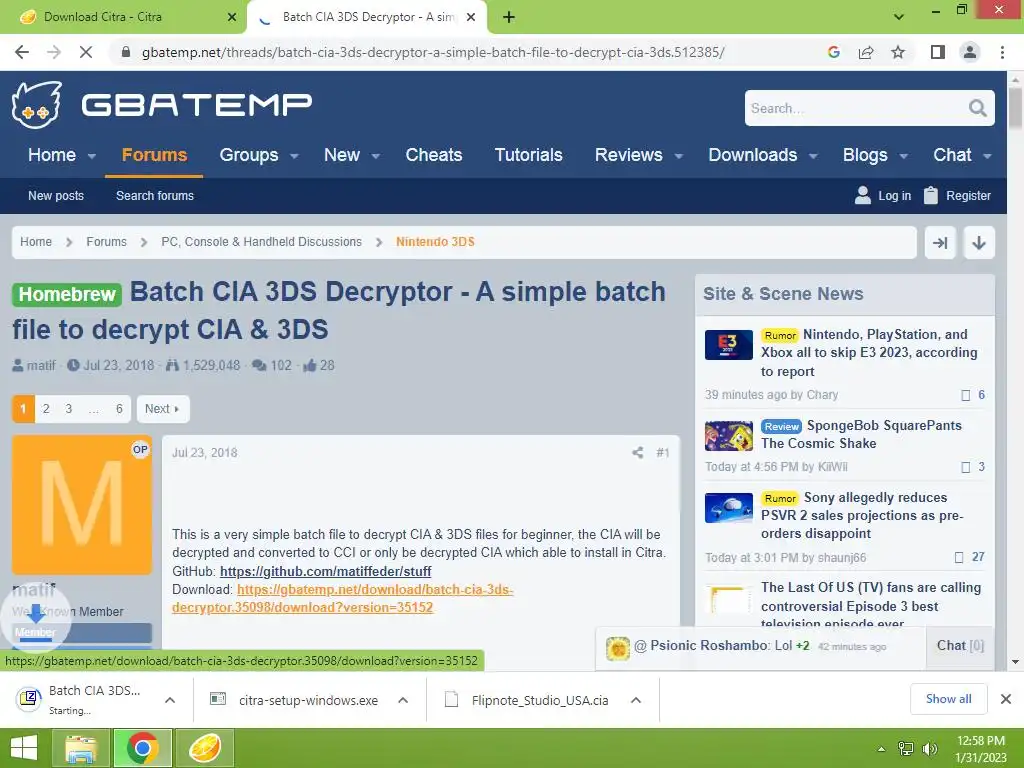Click the page vertical scrollbar thumb
Screen dimensions: 1024x768
click(x=1015, y=108)
